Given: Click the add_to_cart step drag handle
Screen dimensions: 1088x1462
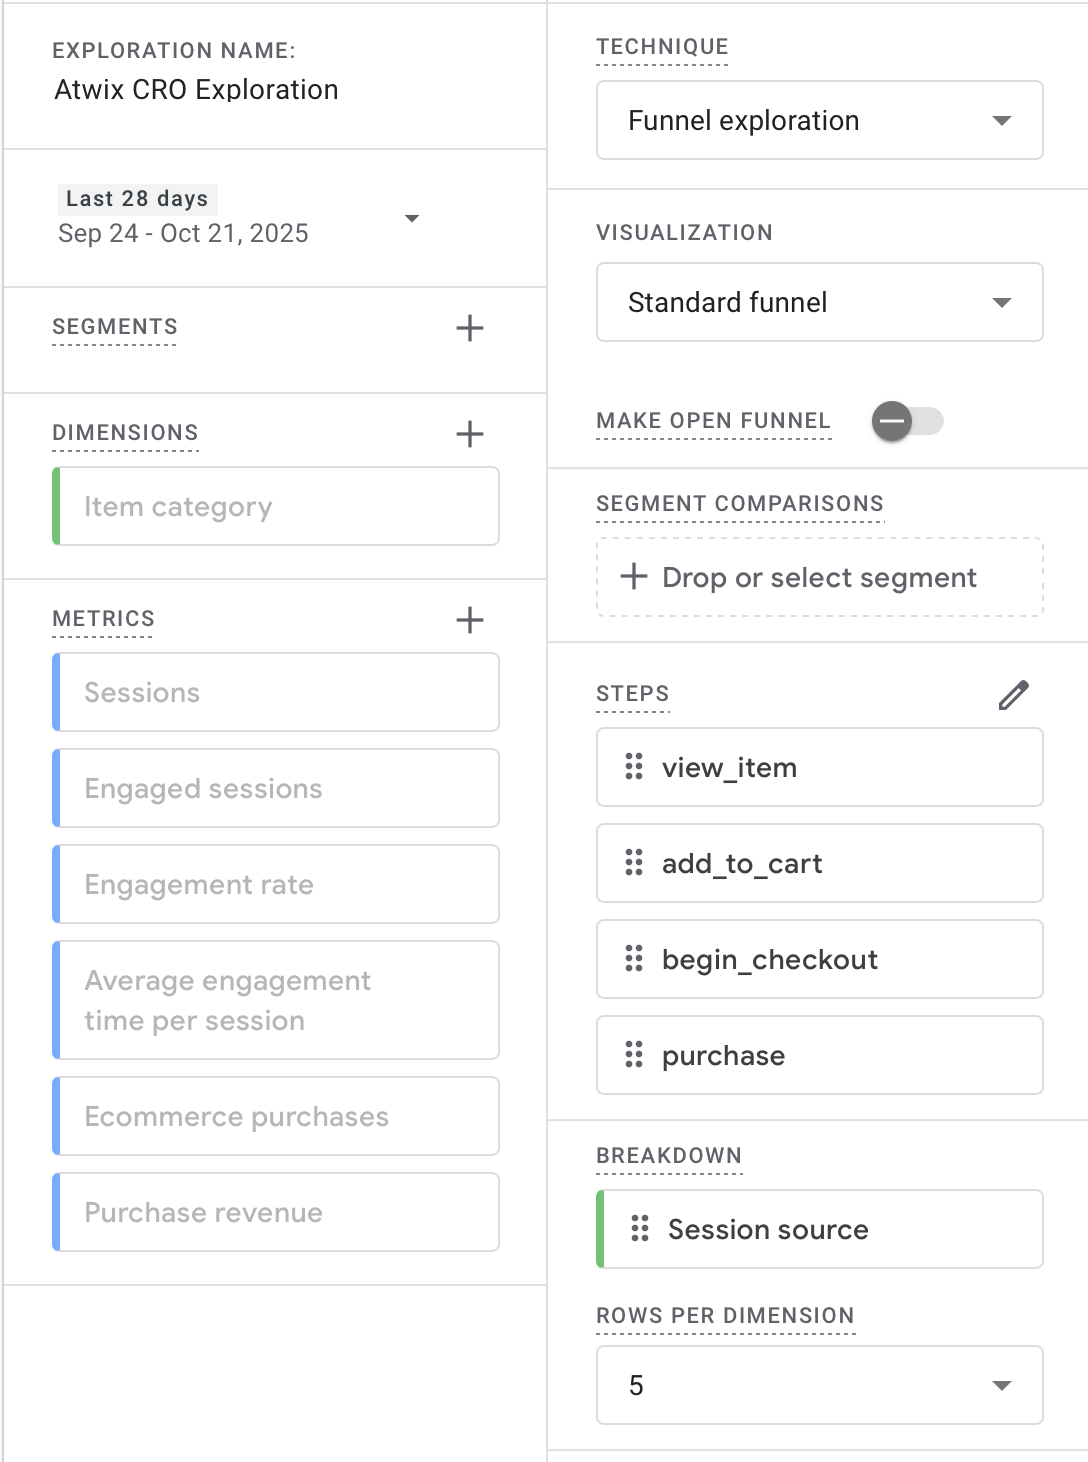Looking at the screenshot, I should (634, 863).
